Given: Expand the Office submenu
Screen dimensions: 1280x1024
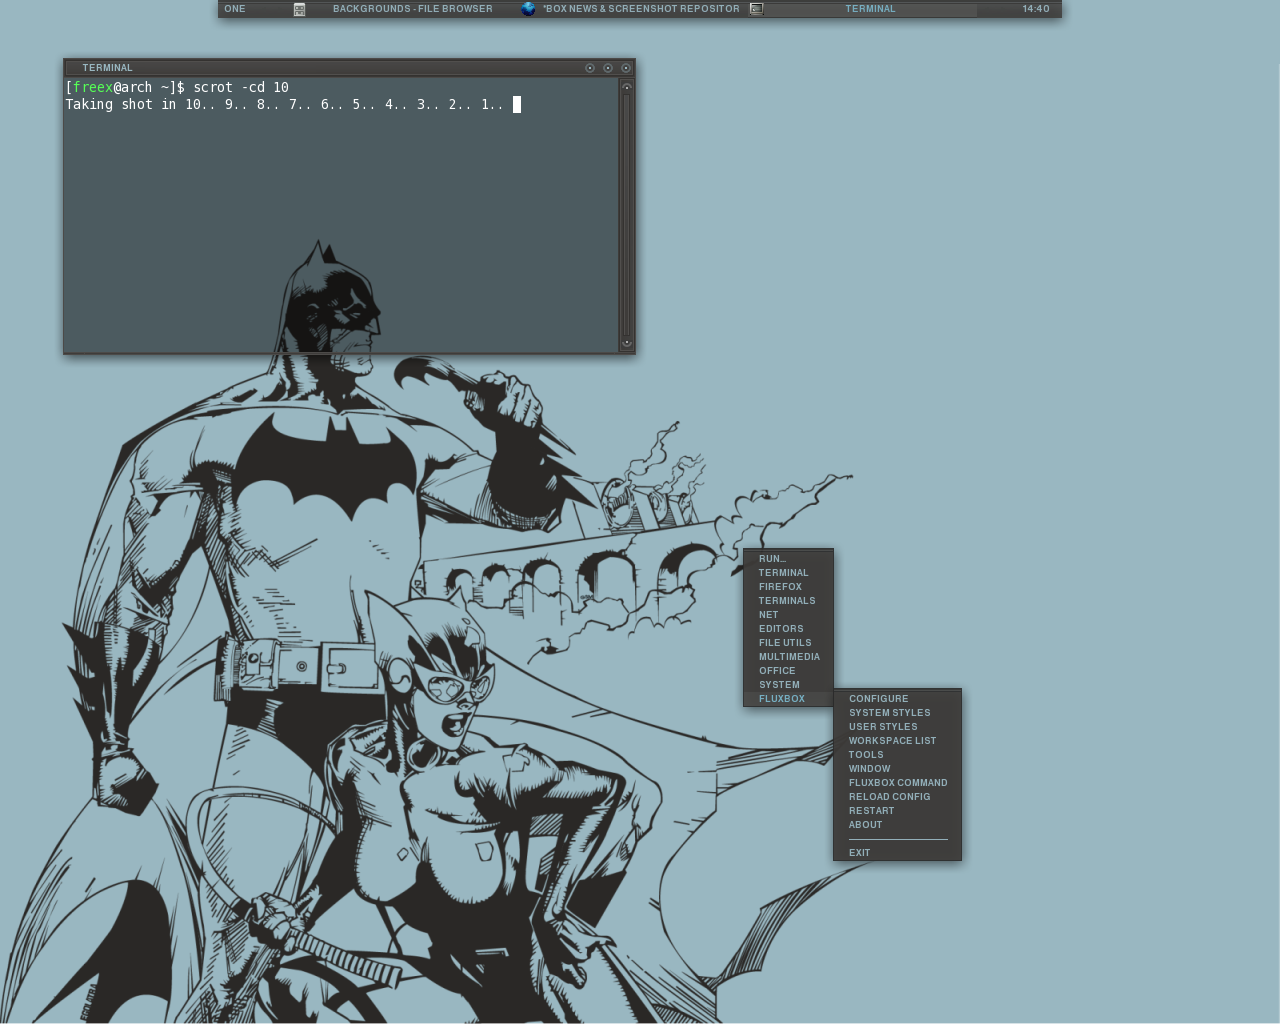Looking at the screenshot, I should (788, 671).
